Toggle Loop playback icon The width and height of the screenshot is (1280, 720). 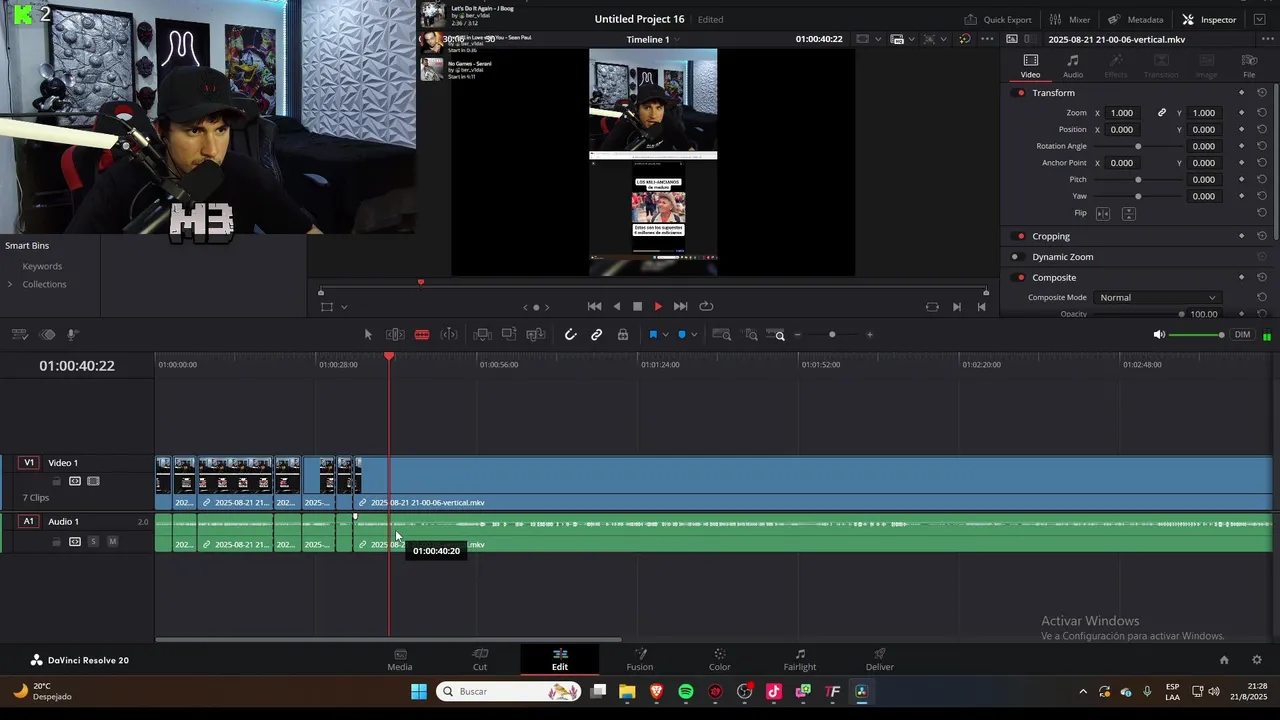point(706,307)
